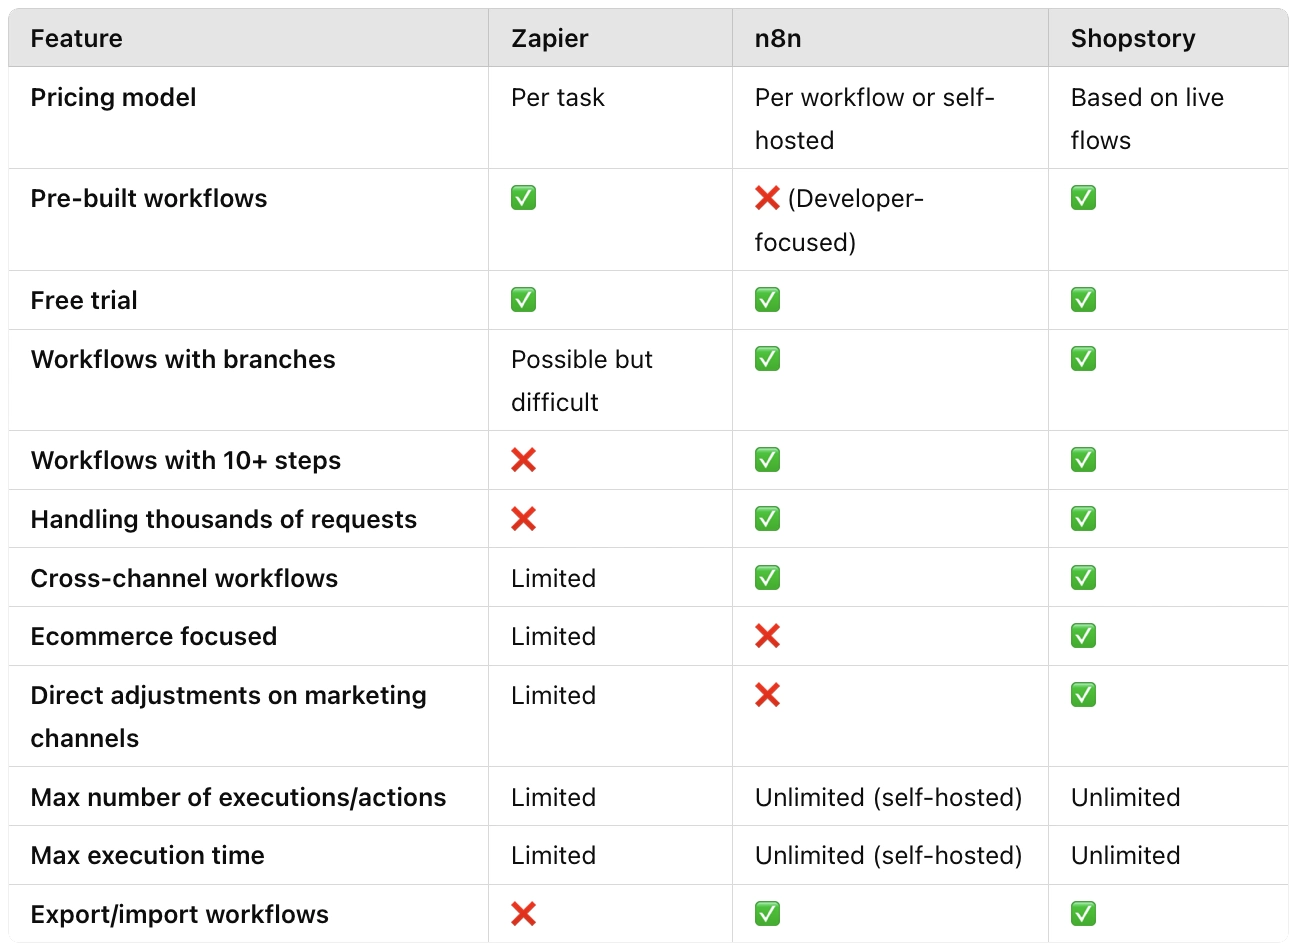The image size is (1299, 950).
Task: Click n8n's red X for Pre-built workflows
Action: point(767,198)
